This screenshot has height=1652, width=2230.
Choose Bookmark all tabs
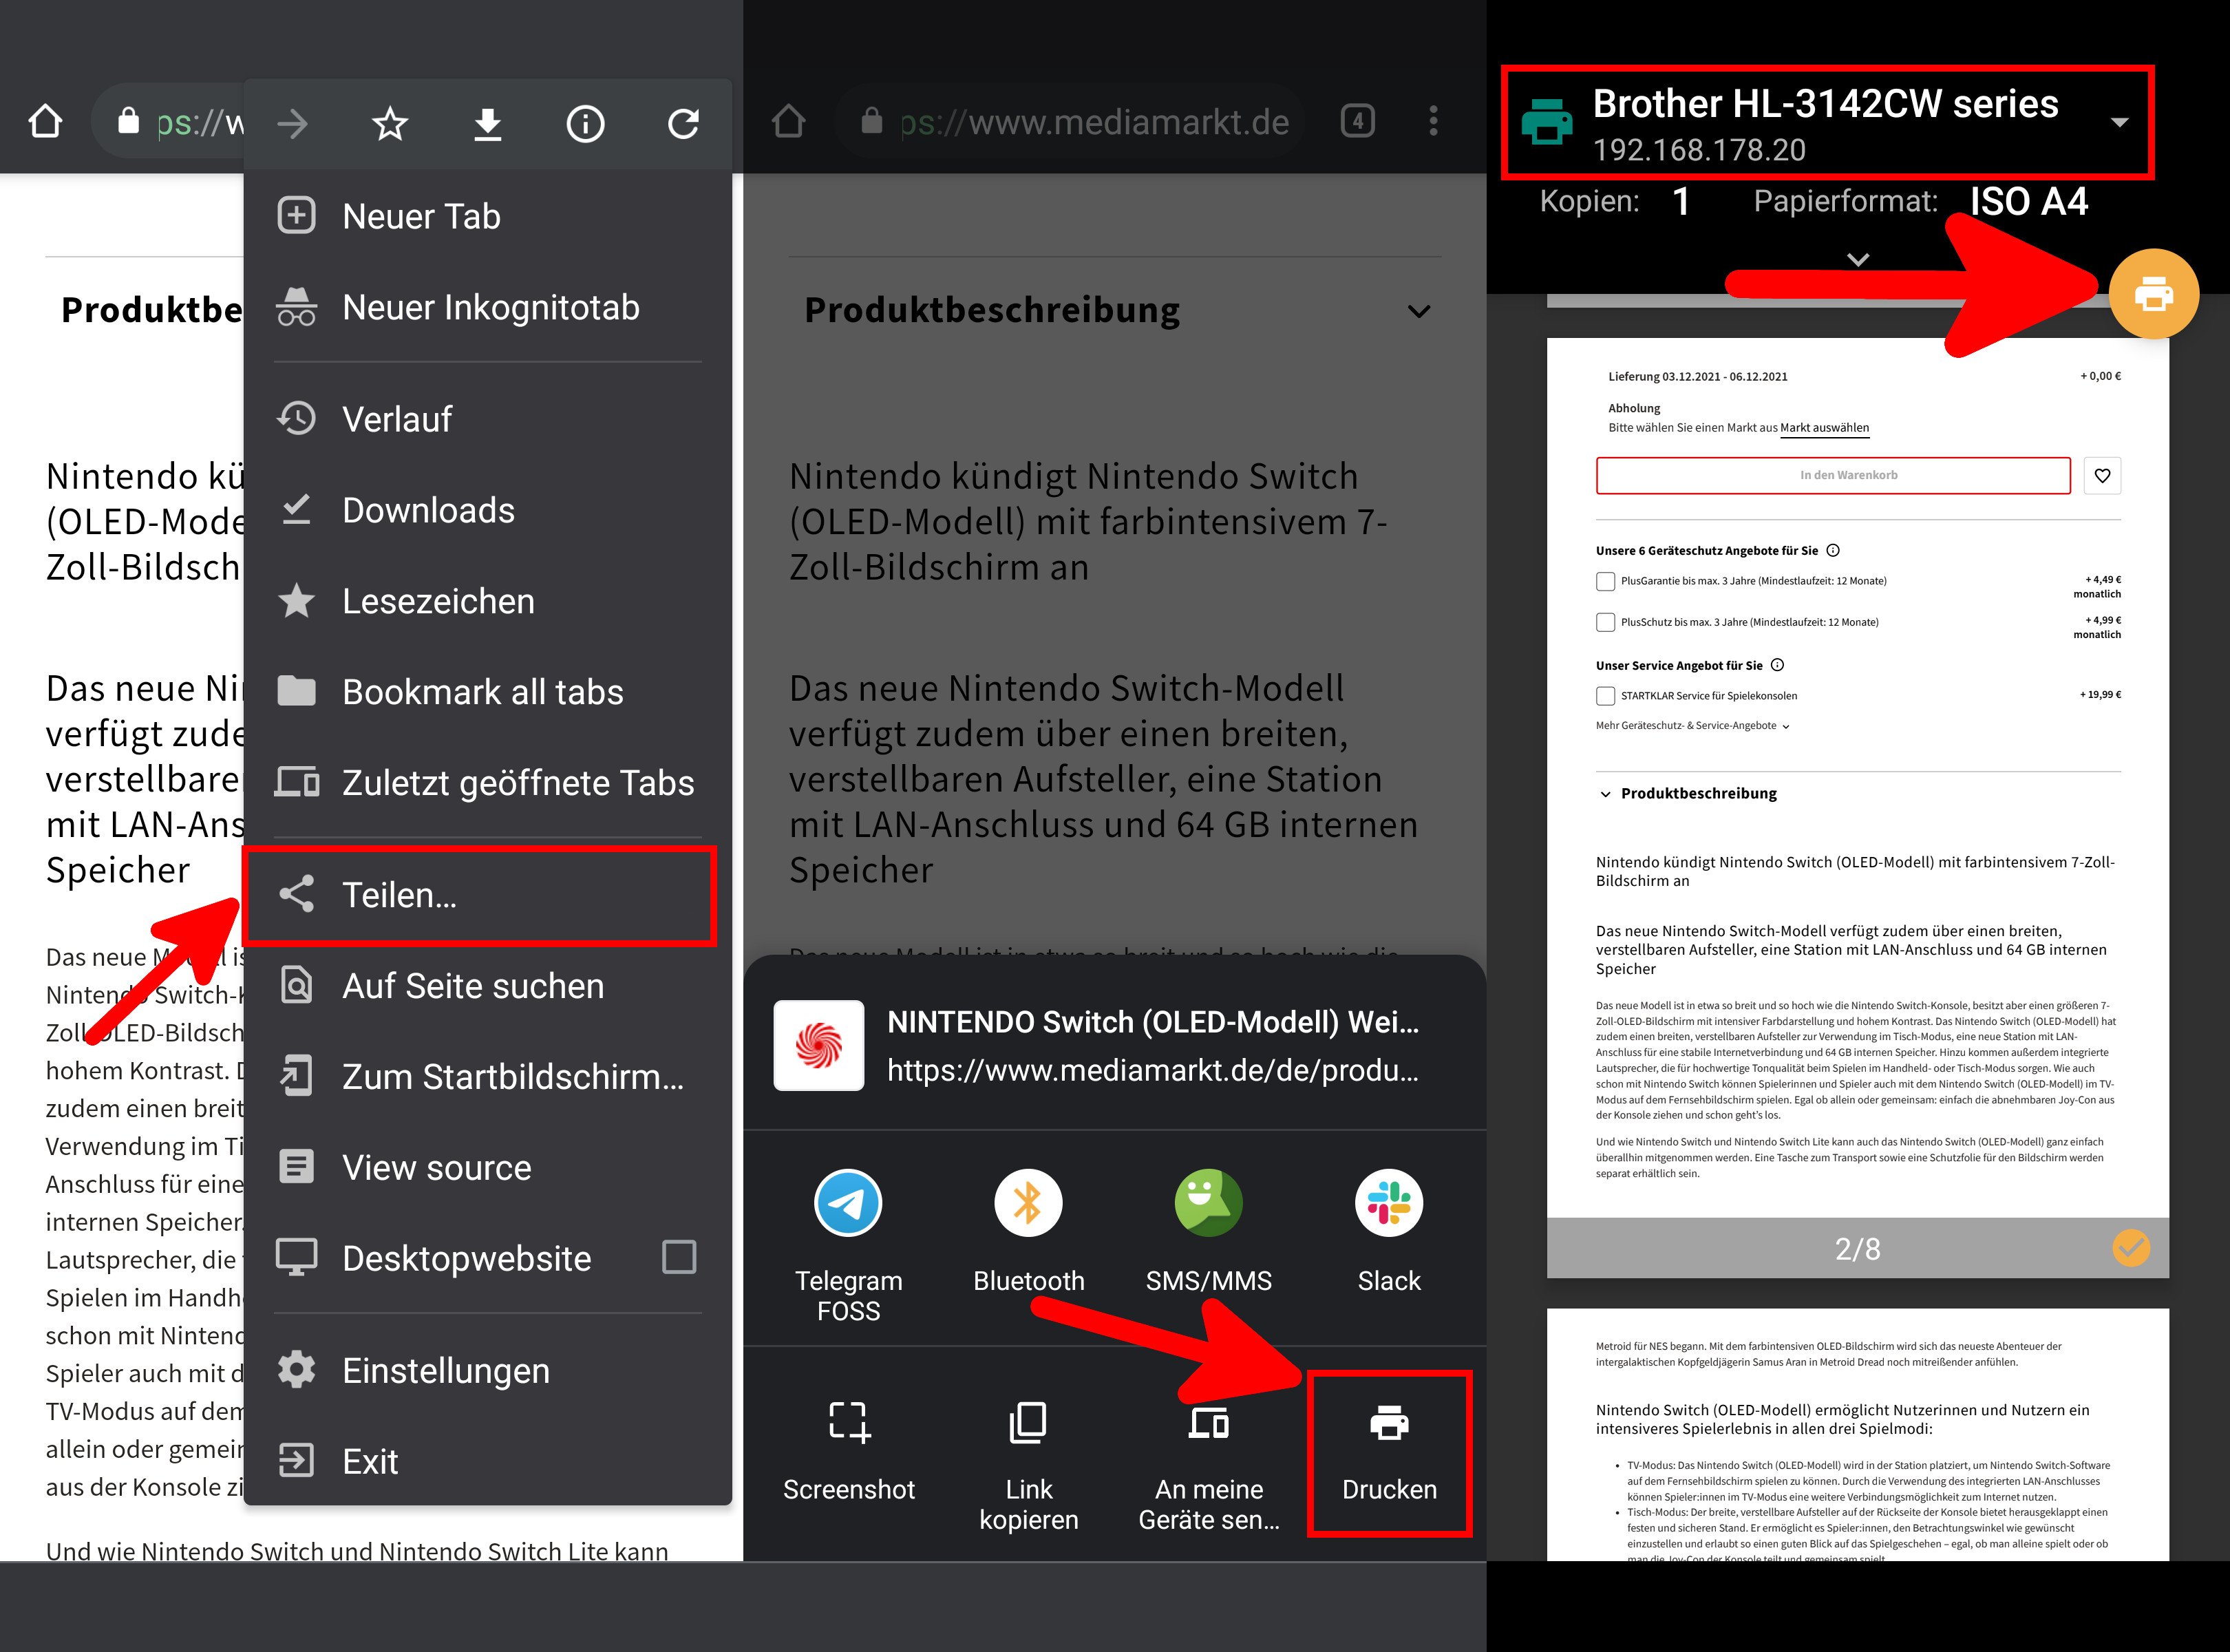click(x=488, y=692)
